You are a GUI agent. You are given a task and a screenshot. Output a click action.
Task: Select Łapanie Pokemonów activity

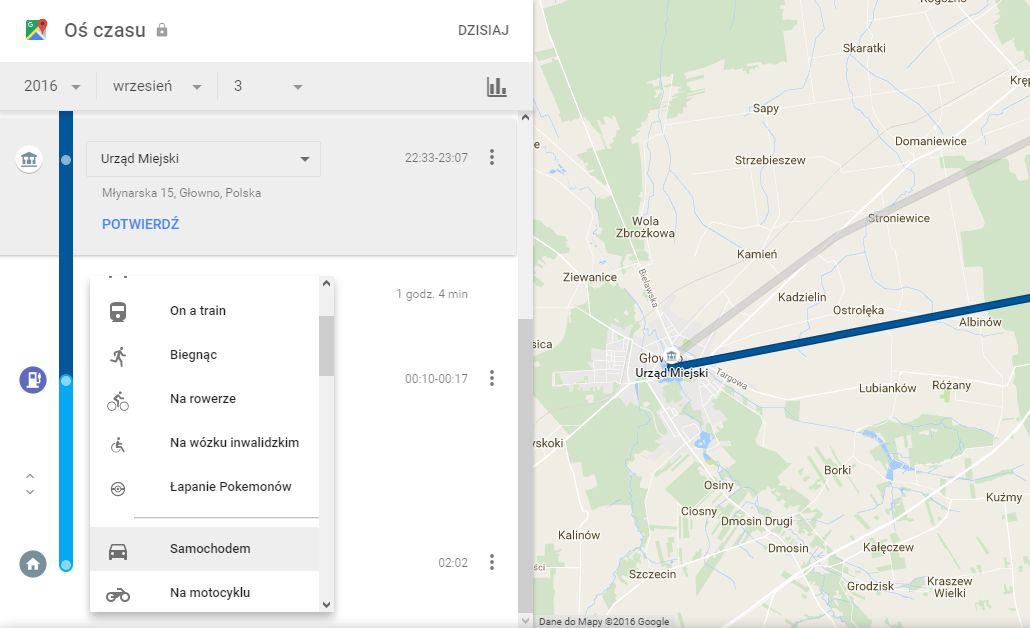point(204,487)
